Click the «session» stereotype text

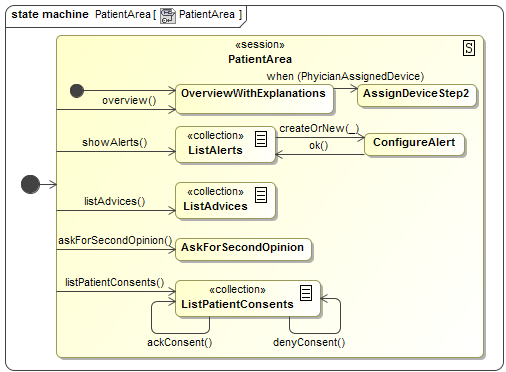260,44
